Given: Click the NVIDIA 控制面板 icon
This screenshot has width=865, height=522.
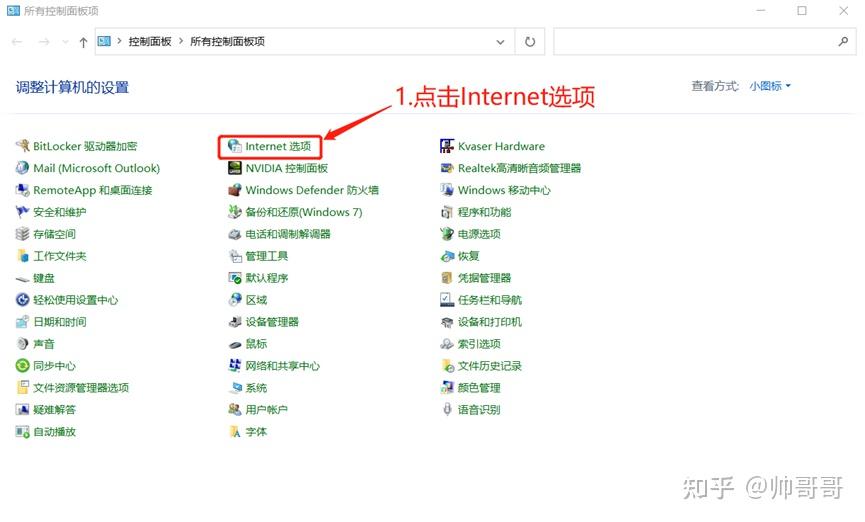Looking at the screenshot, I should [x=234, y=168].
